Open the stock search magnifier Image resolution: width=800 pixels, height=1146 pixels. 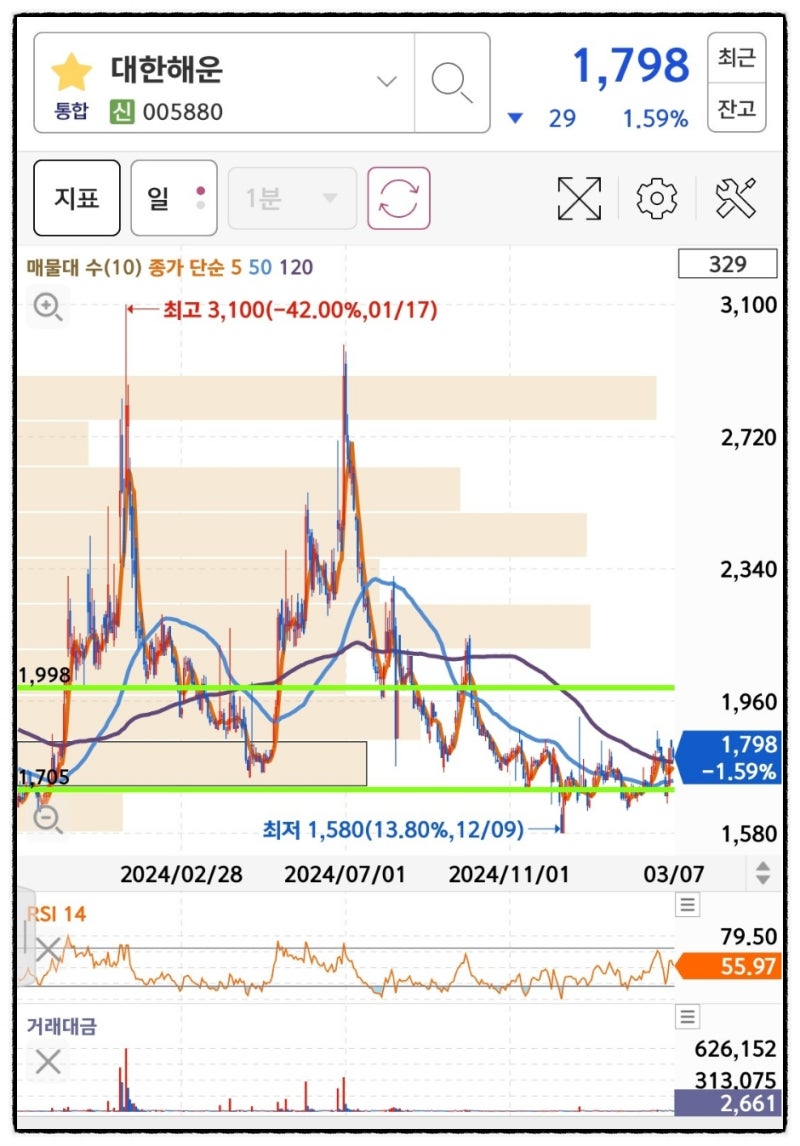point(451,82)
